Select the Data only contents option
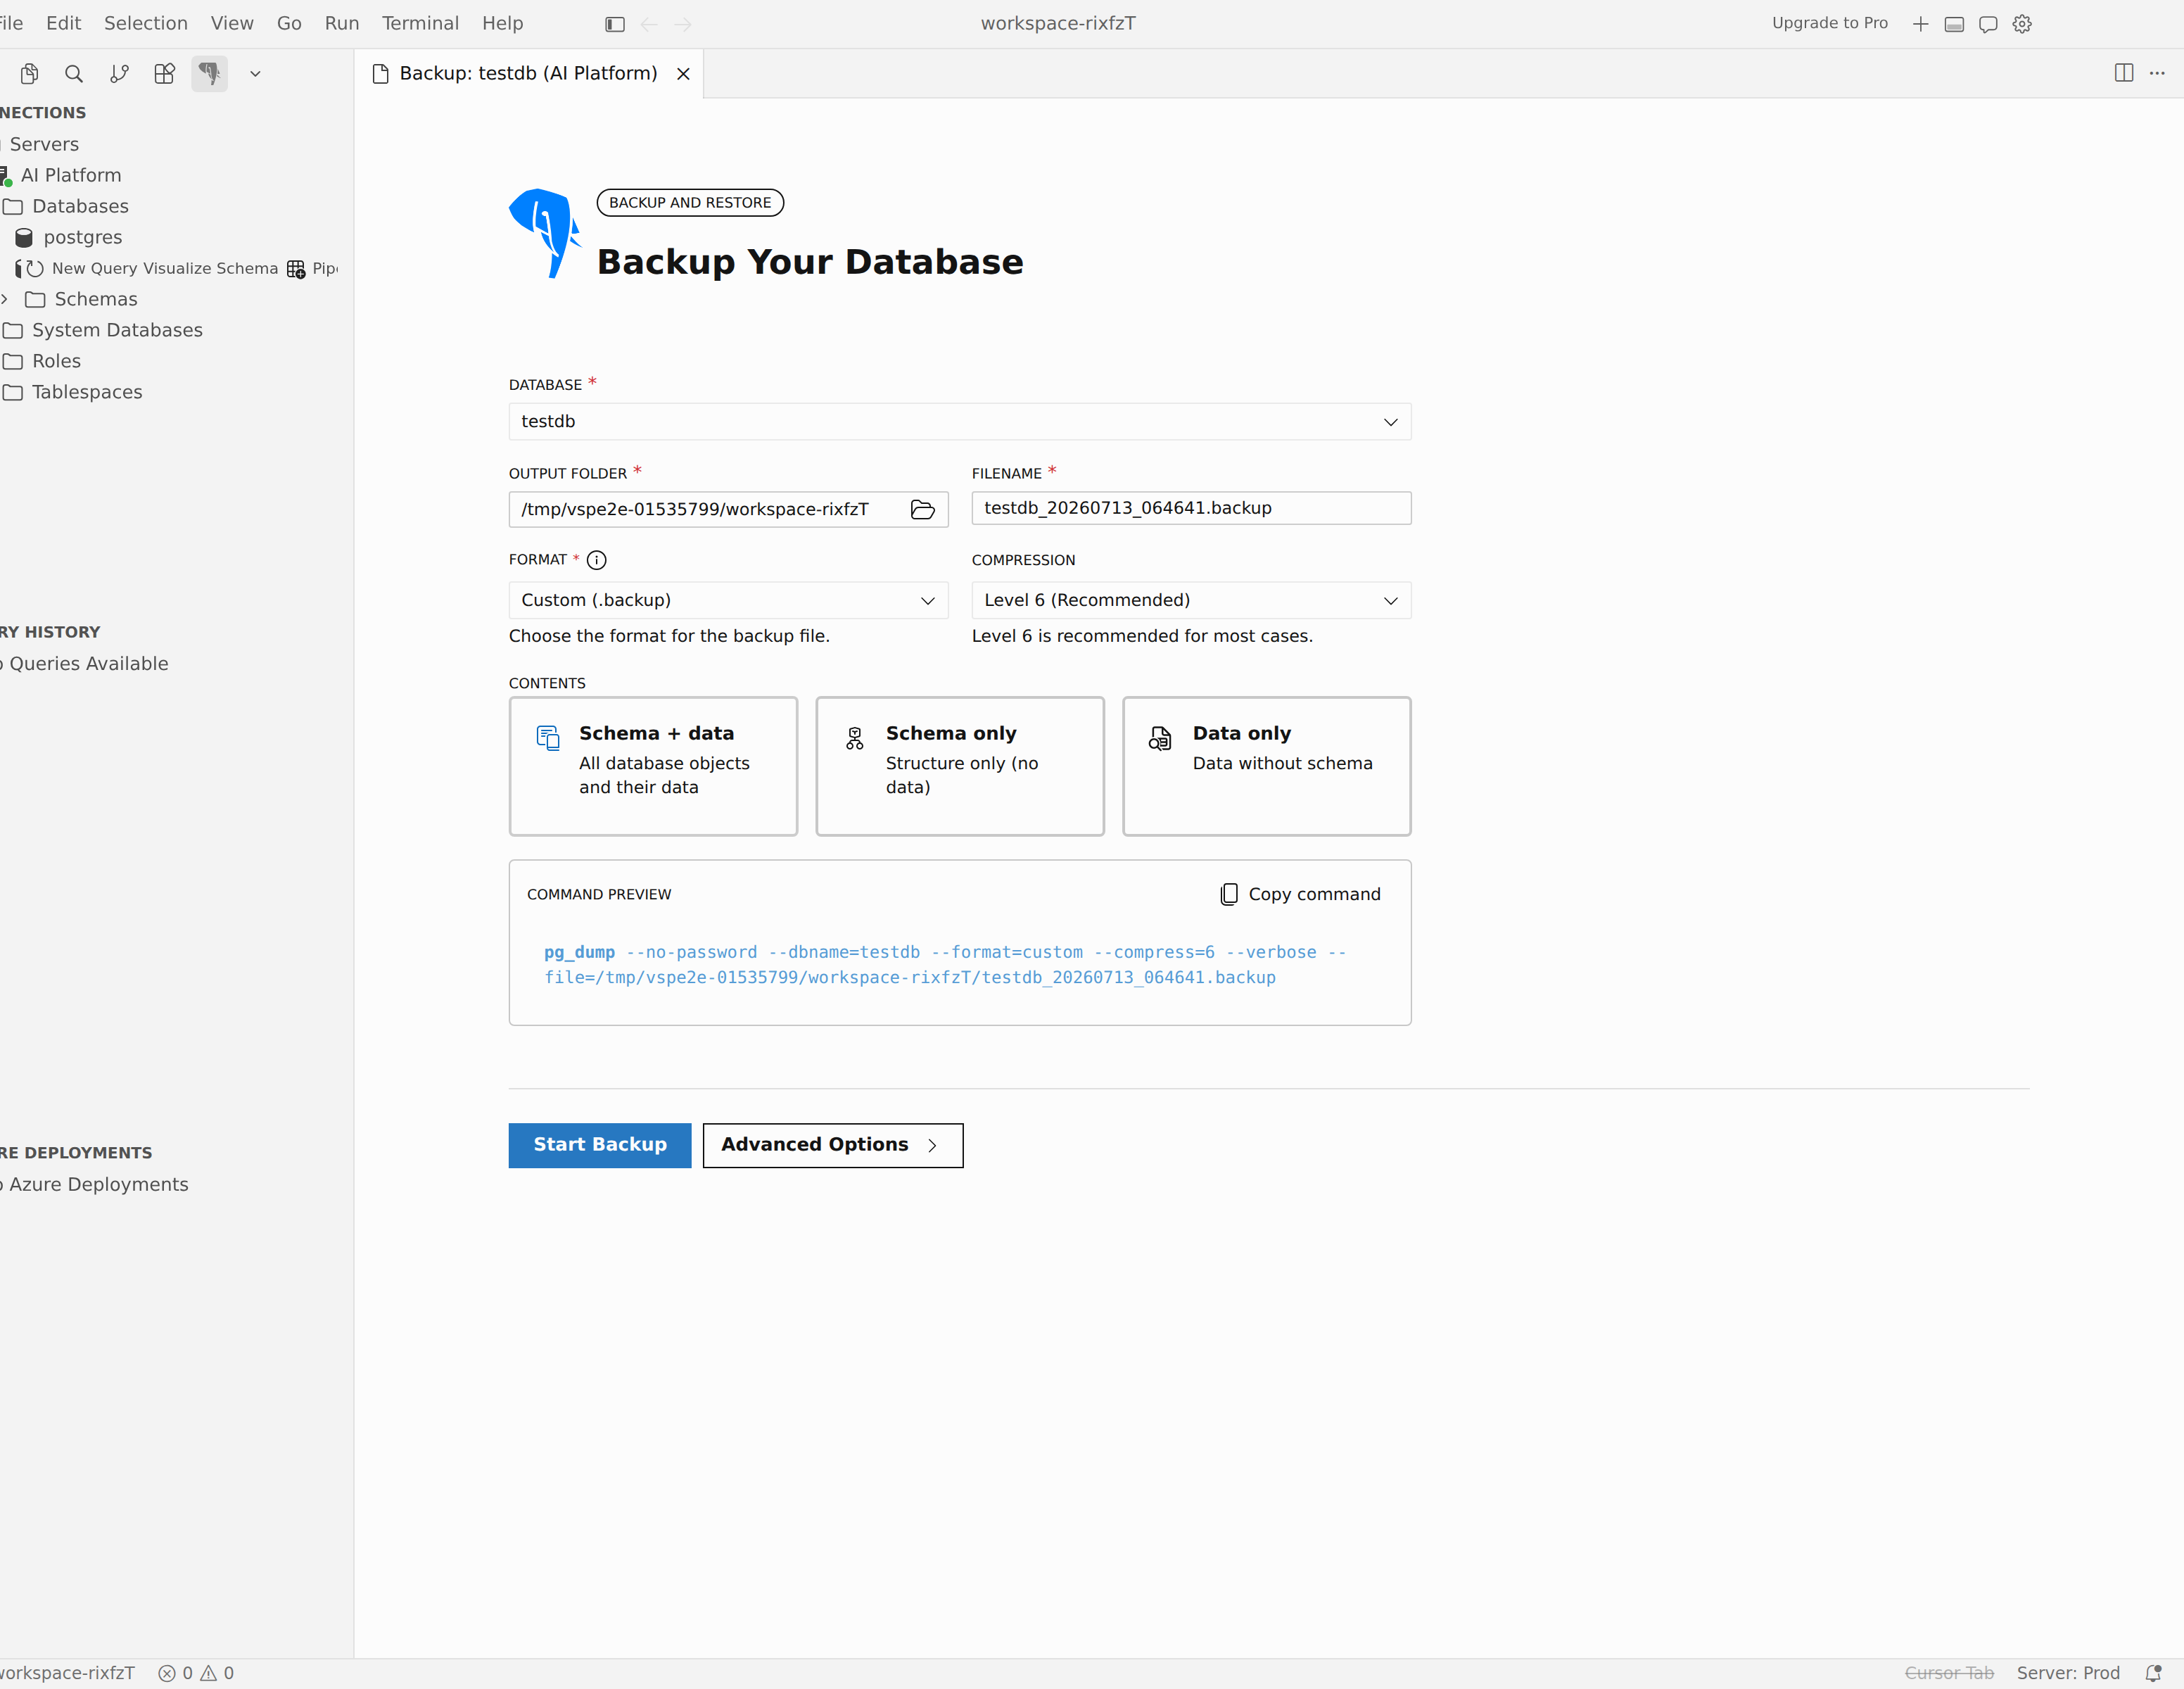This screenshot has width=2184, height=1689. [x=1267, y=766]
